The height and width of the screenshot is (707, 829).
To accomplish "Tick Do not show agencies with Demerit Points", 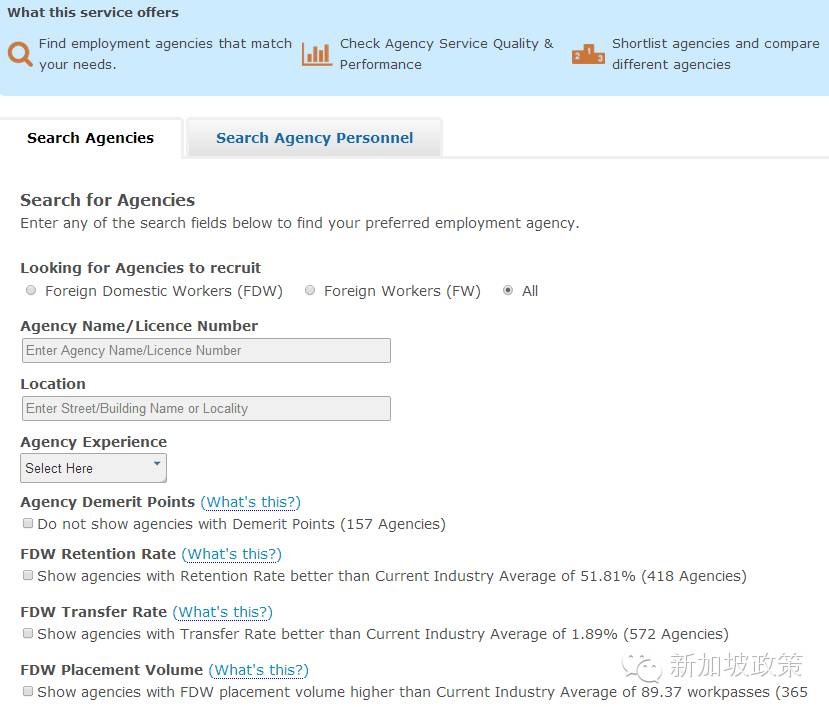I will point(28,523).
